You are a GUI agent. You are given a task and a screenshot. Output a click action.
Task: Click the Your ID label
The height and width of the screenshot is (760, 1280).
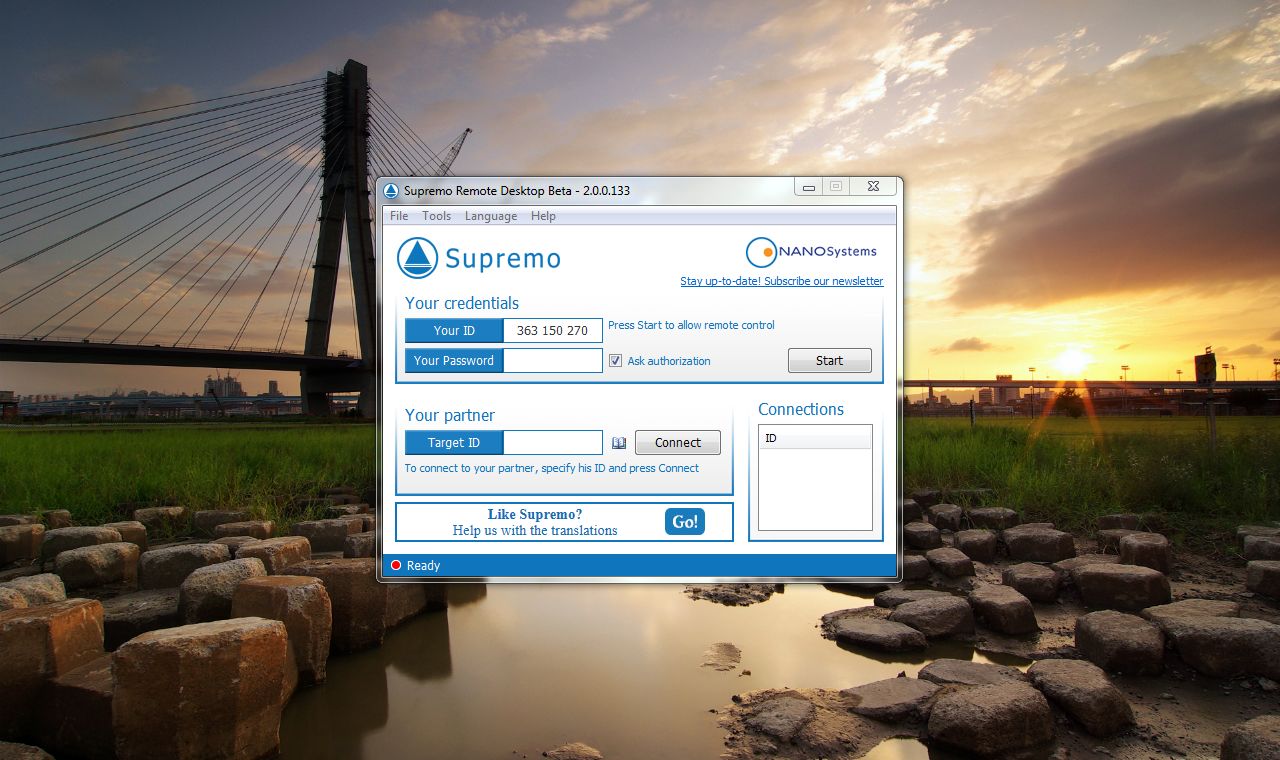[454, 331]
